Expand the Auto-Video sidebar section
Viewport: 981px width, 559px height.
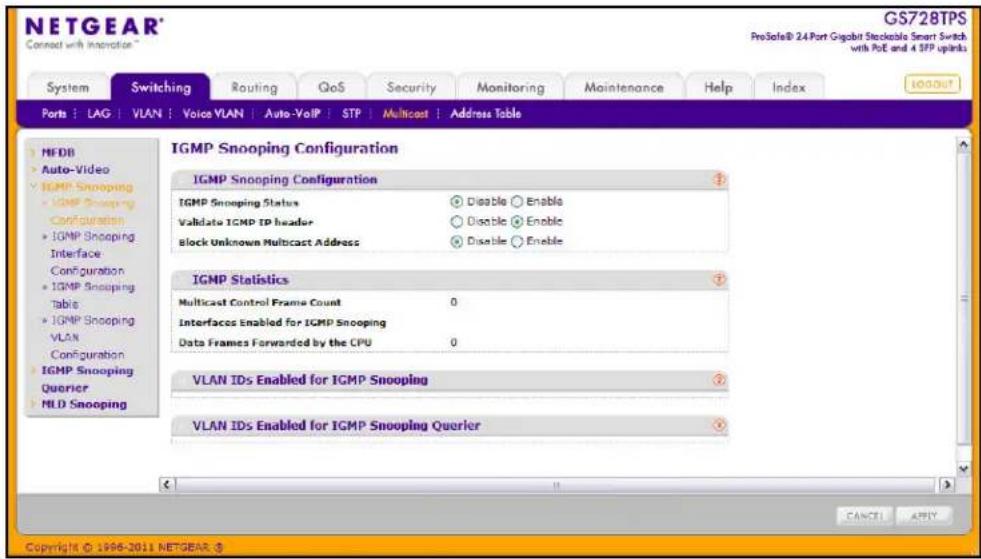click(74, 170)
